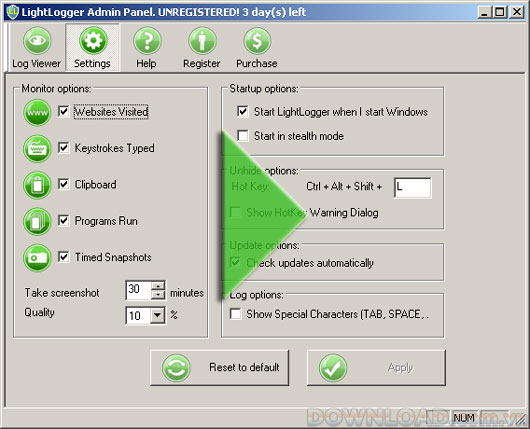The width and height of the screenshot is (530, 429).
Task: Click the keyboard Keystrokes Typed icon
Action: click(37, 149)
